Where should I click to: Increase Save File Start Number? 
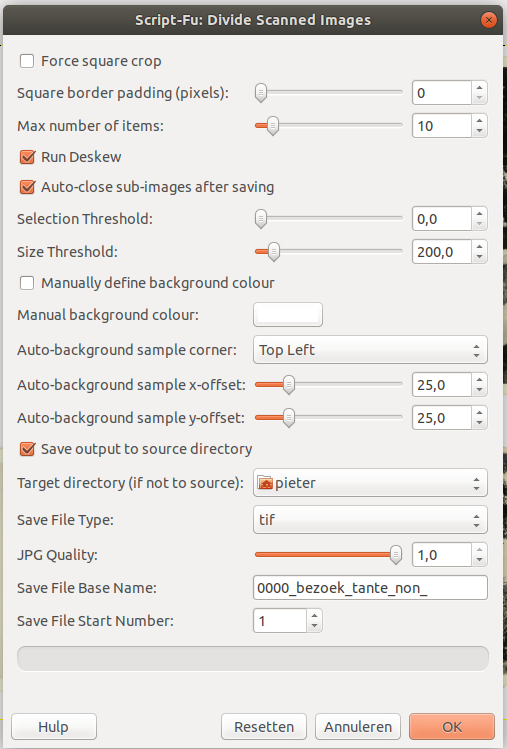314,615
